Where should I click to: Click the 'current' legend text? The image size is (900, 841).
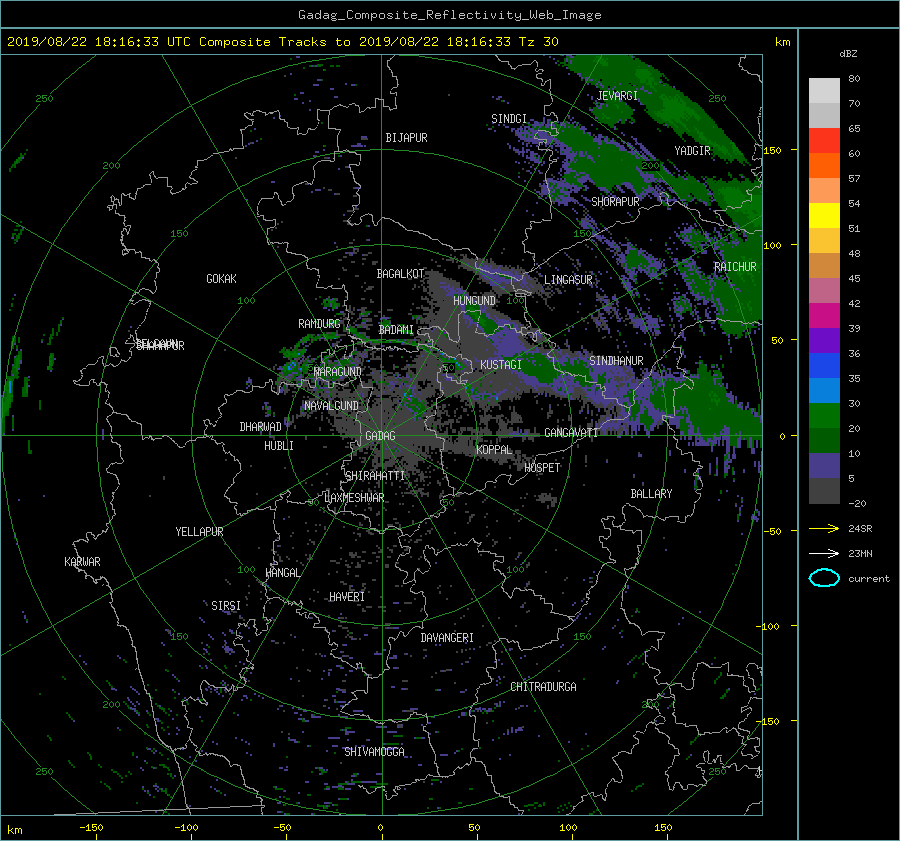coord(868,579)
